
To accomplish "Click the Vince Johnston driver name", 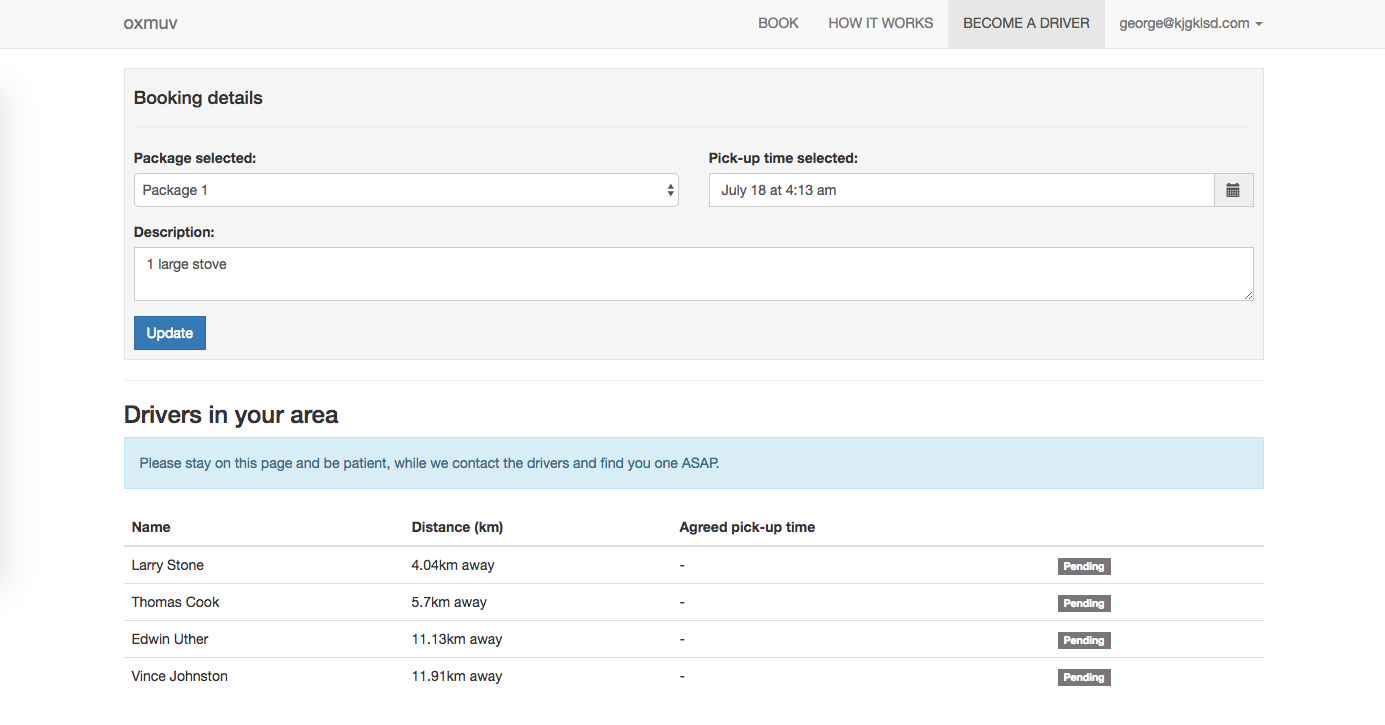I will (179, 676).
